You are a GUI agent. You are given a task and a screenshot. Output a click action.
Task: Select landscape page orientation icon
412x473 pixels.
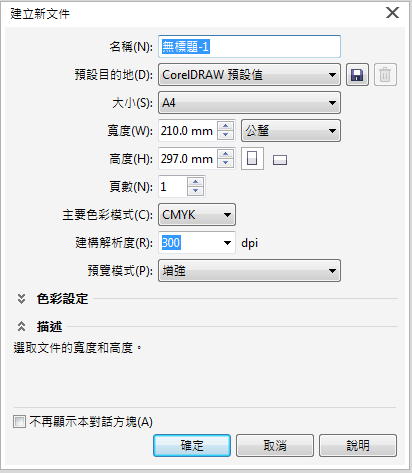tap(280, 160)
